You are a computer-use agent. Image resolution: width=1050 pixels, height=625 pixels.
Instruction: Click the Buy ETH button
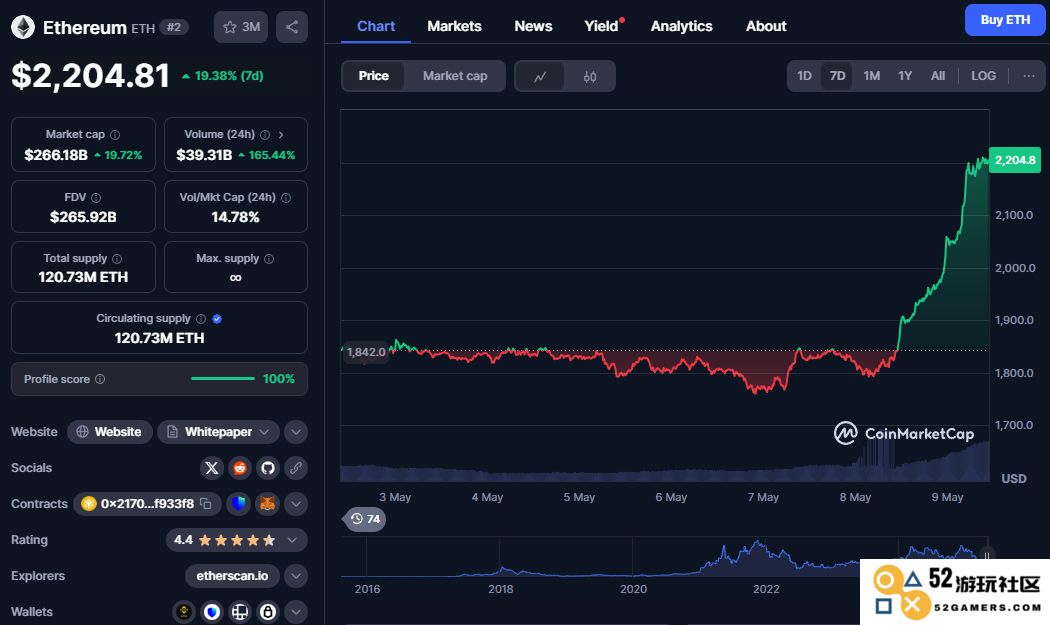[x=1005, y=20]
